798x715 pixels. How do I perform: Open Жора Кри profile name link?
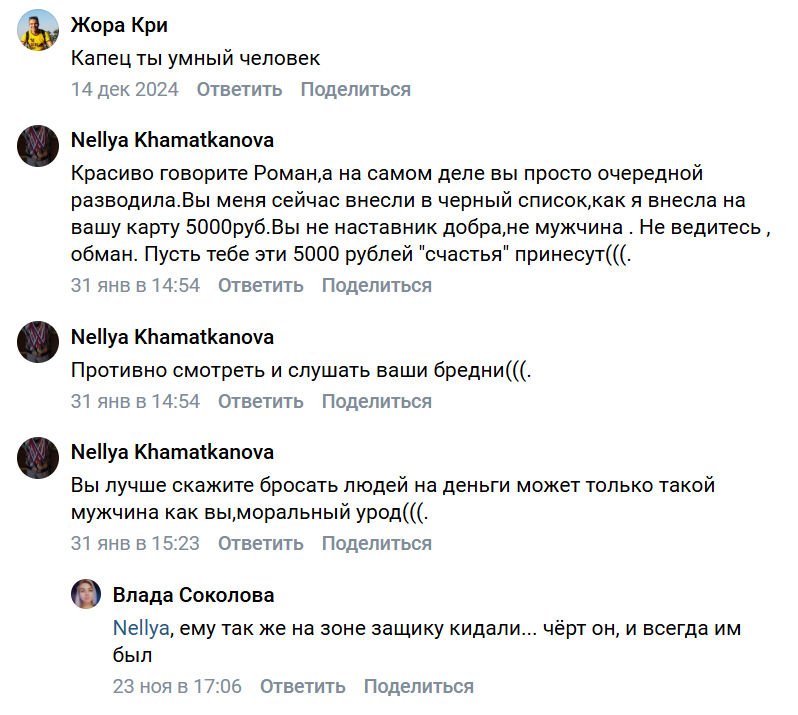[119, 26]
